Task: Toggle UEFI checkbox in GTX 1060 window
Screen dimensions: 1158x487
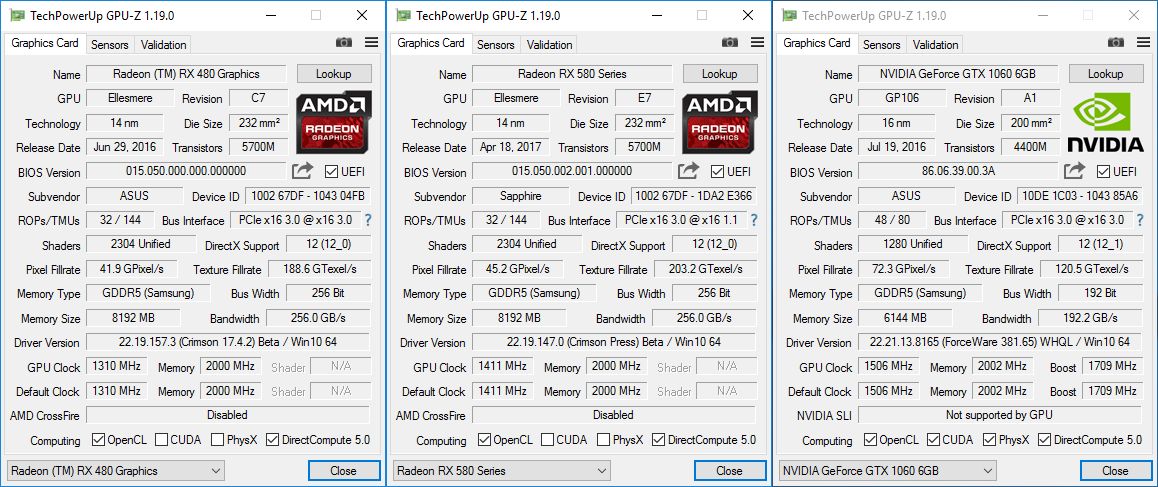Action: [x=1104, y=172]
